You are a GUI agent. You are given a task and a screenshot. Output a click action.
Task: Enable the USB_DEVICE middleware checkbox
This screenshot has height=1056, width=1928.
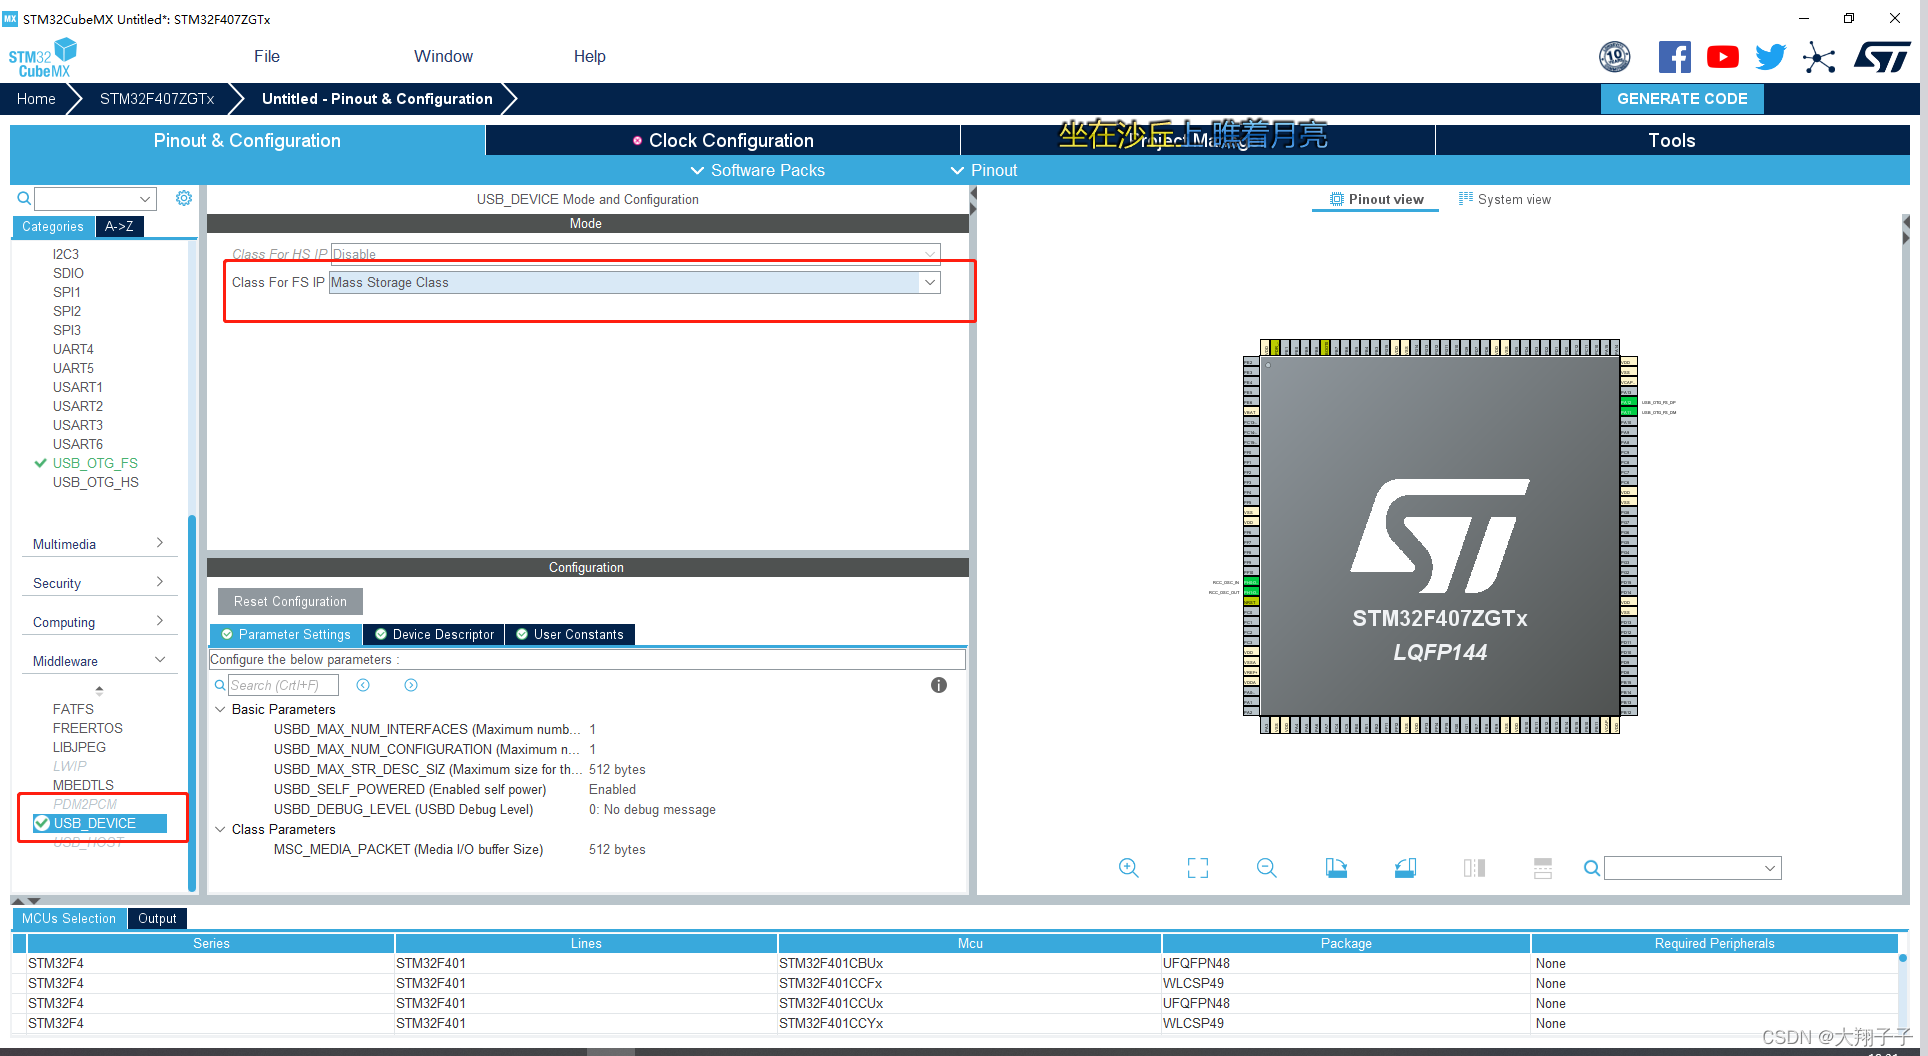(41, 823)
